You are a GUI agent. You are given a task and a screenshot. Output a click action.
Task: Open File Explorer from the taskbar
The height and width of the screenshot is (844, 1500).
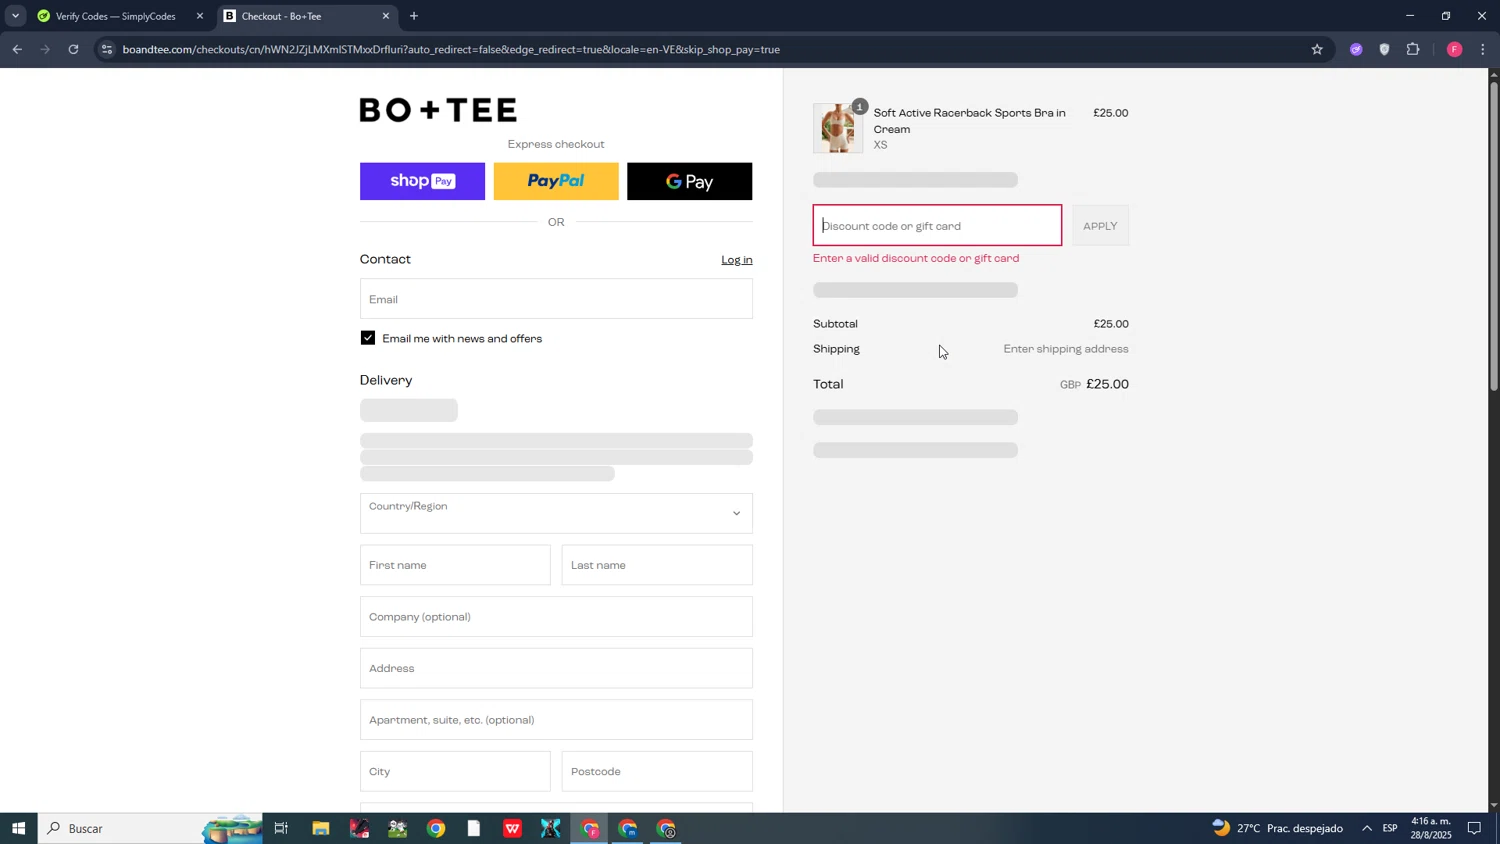tap(320, 829)
